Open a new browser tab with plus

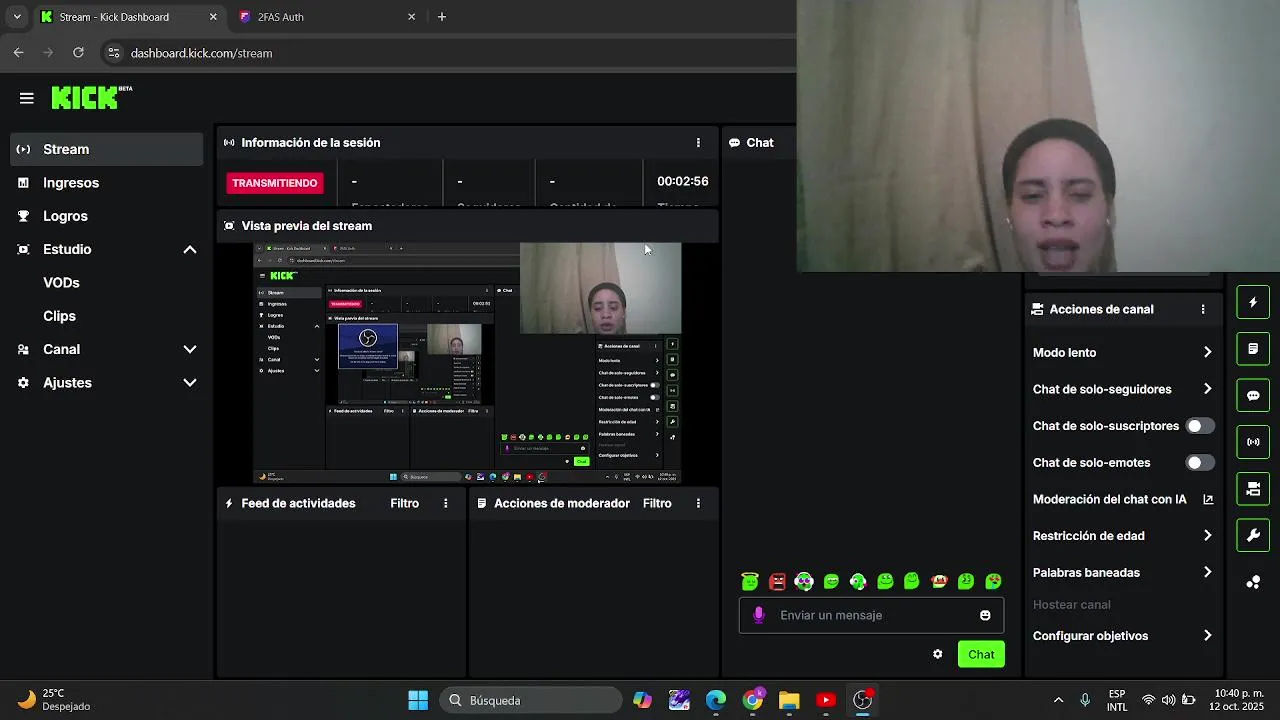(x=442, y=17)
